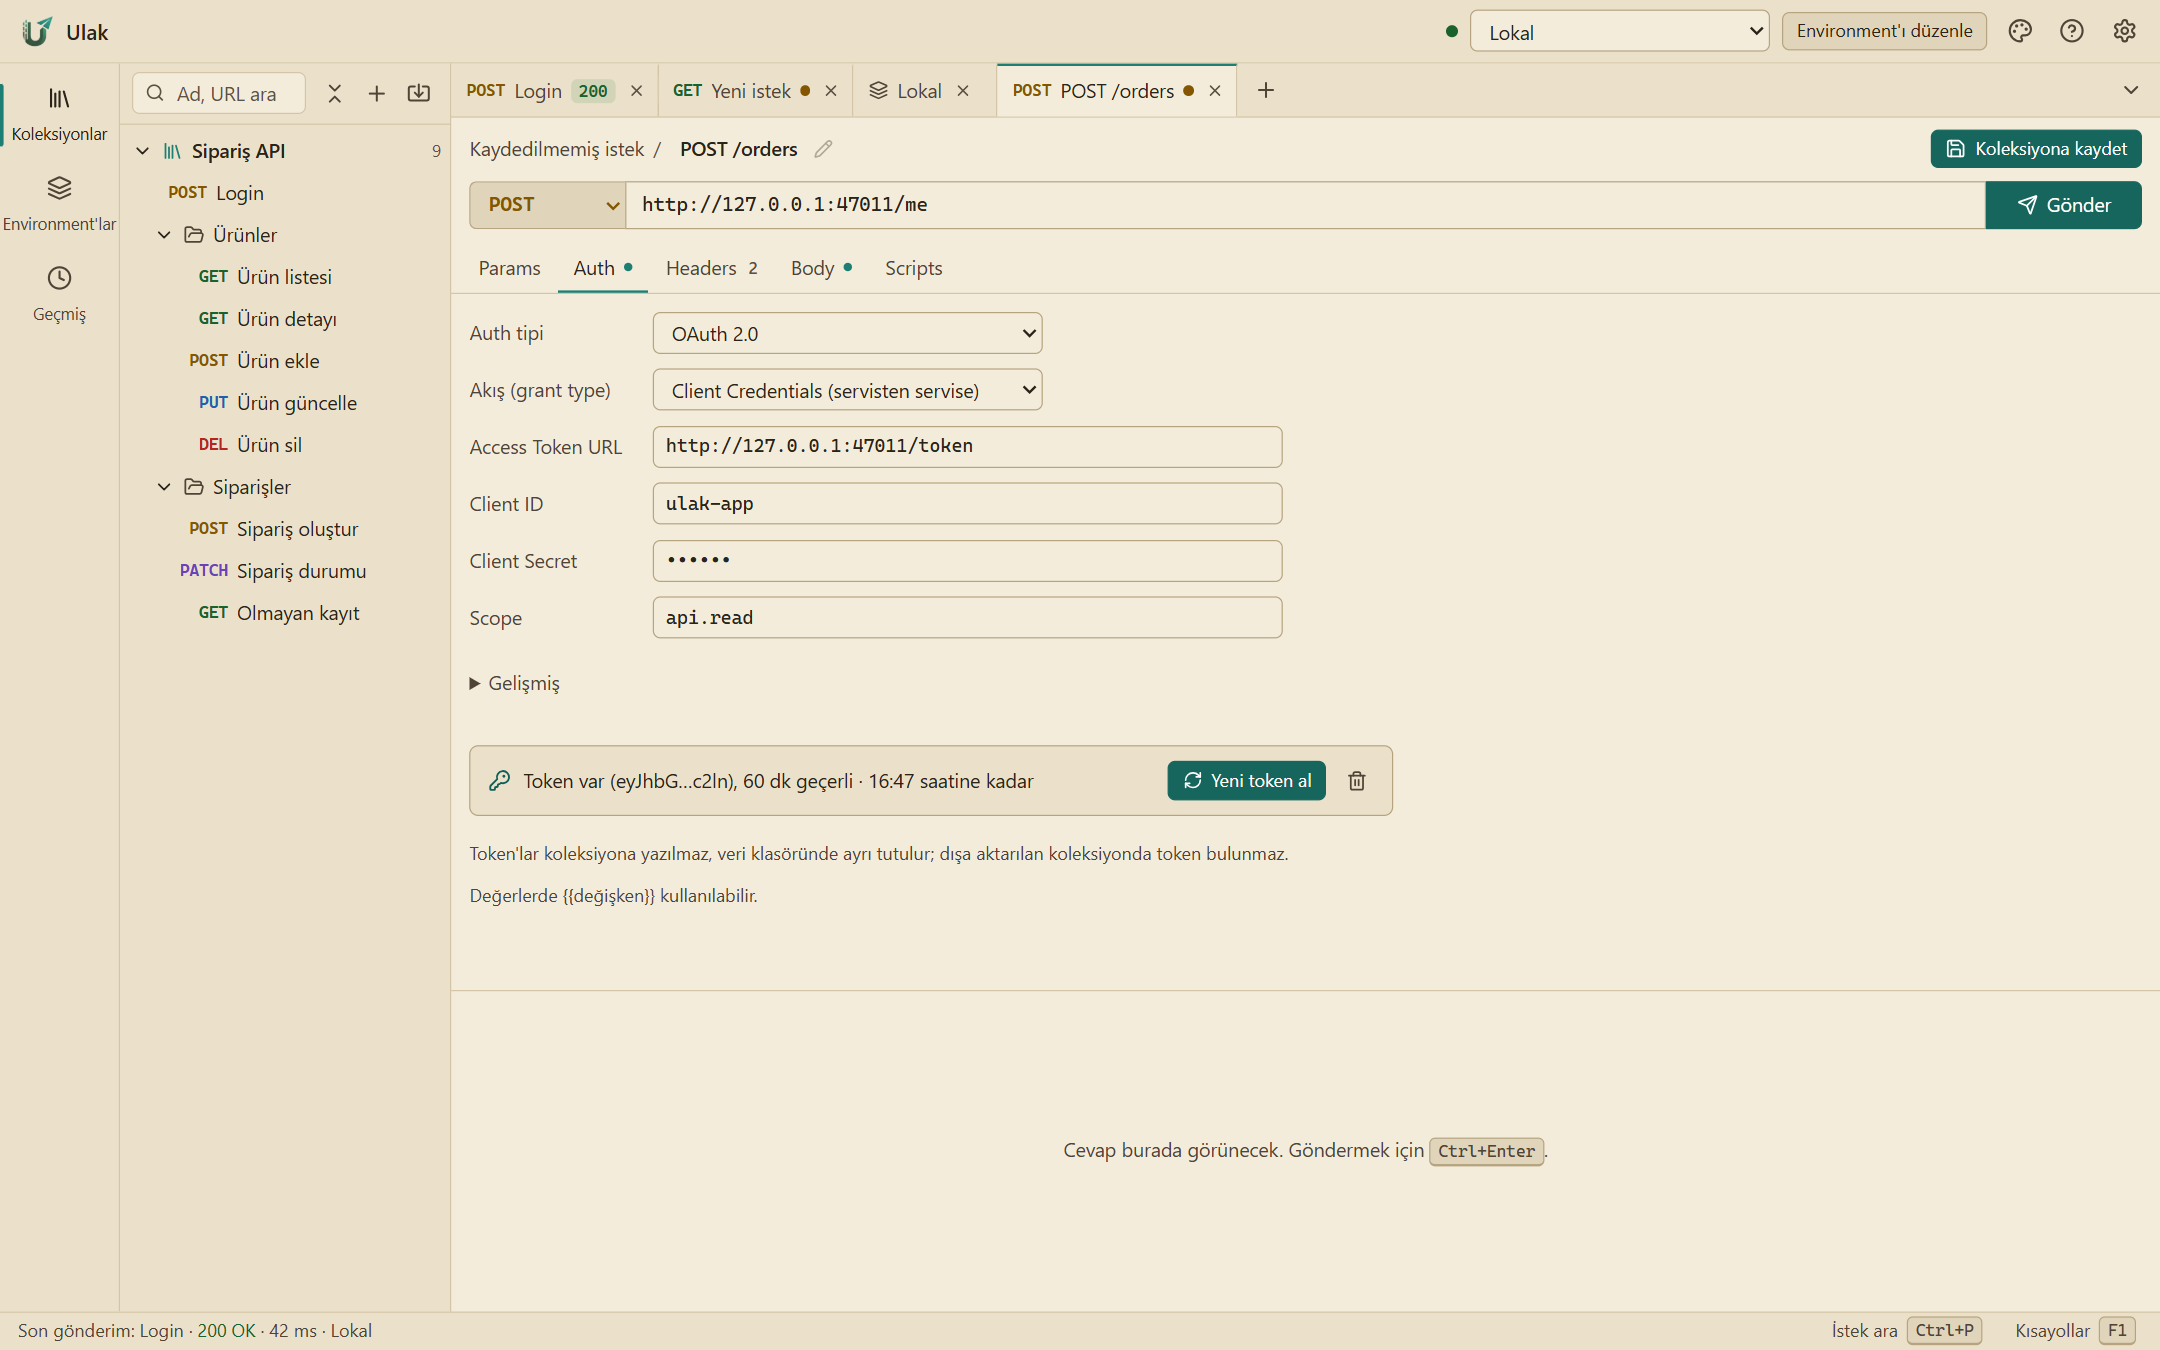Image resolution: width=2160 pixels, height=1350 pixels.
Task: Click the Scope api.read field
Action: (967, 618)
